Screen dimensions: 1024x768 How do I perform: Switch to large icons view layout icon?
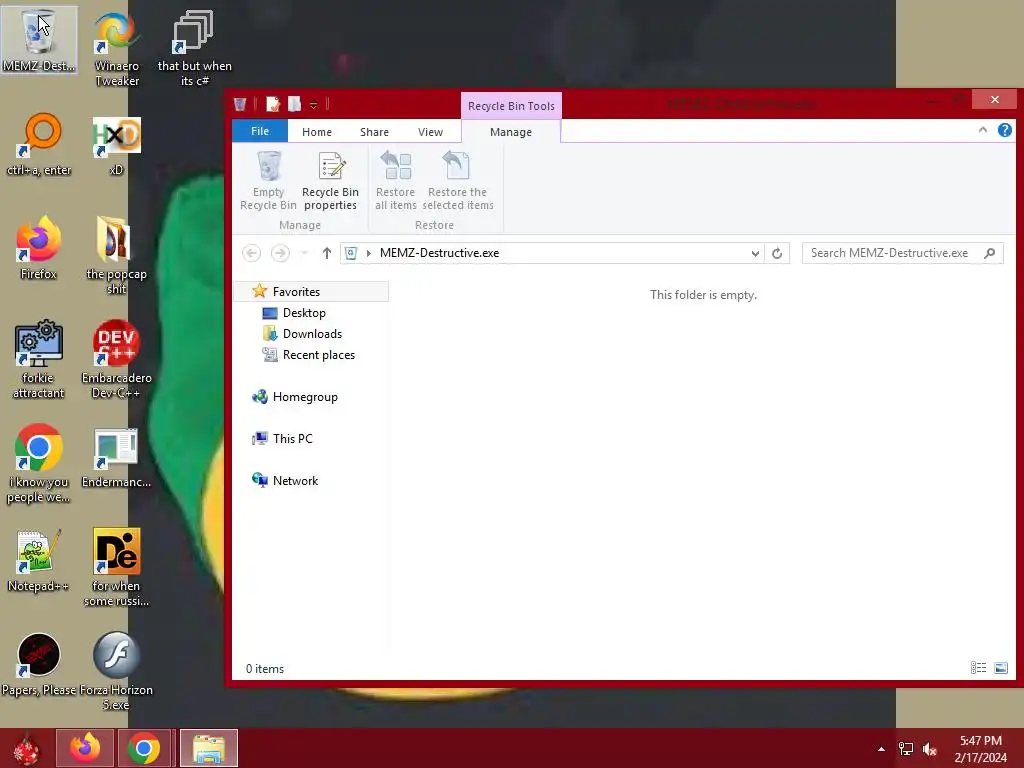pos(1000,667)
